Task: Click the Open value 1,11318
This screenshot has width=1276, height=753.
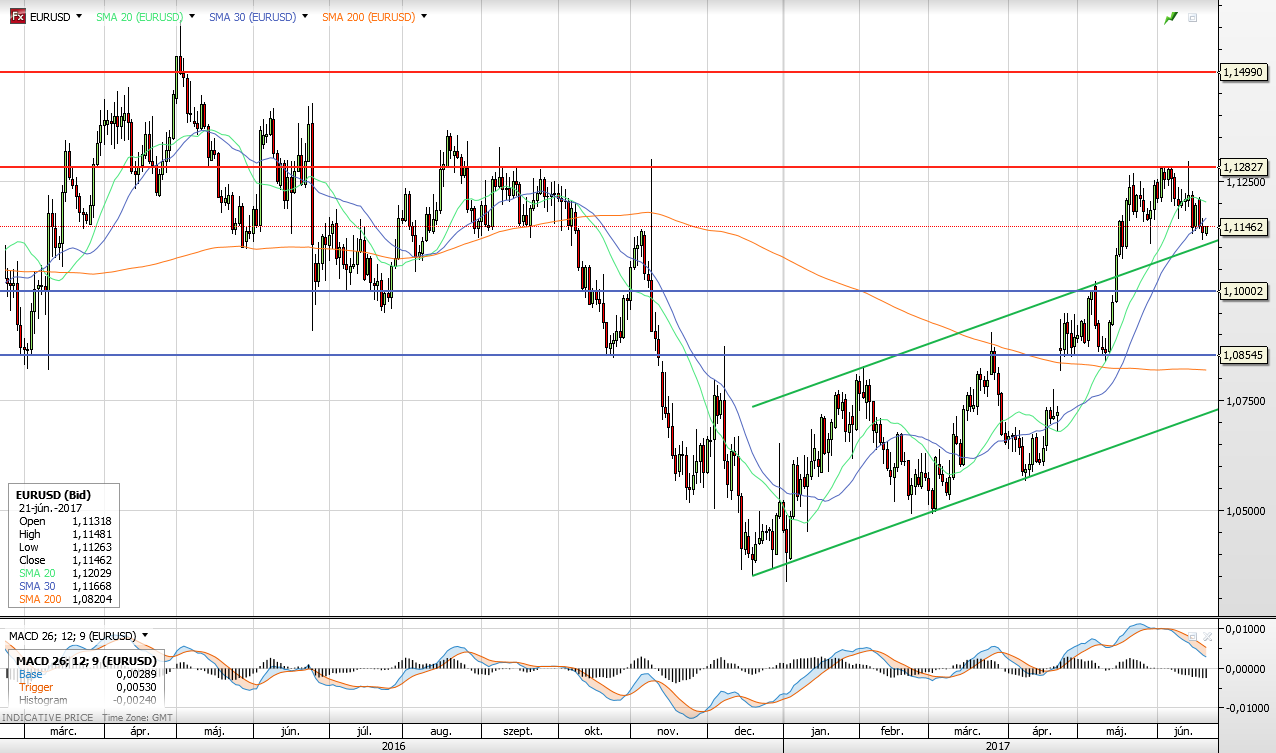Action: [91, 521]
